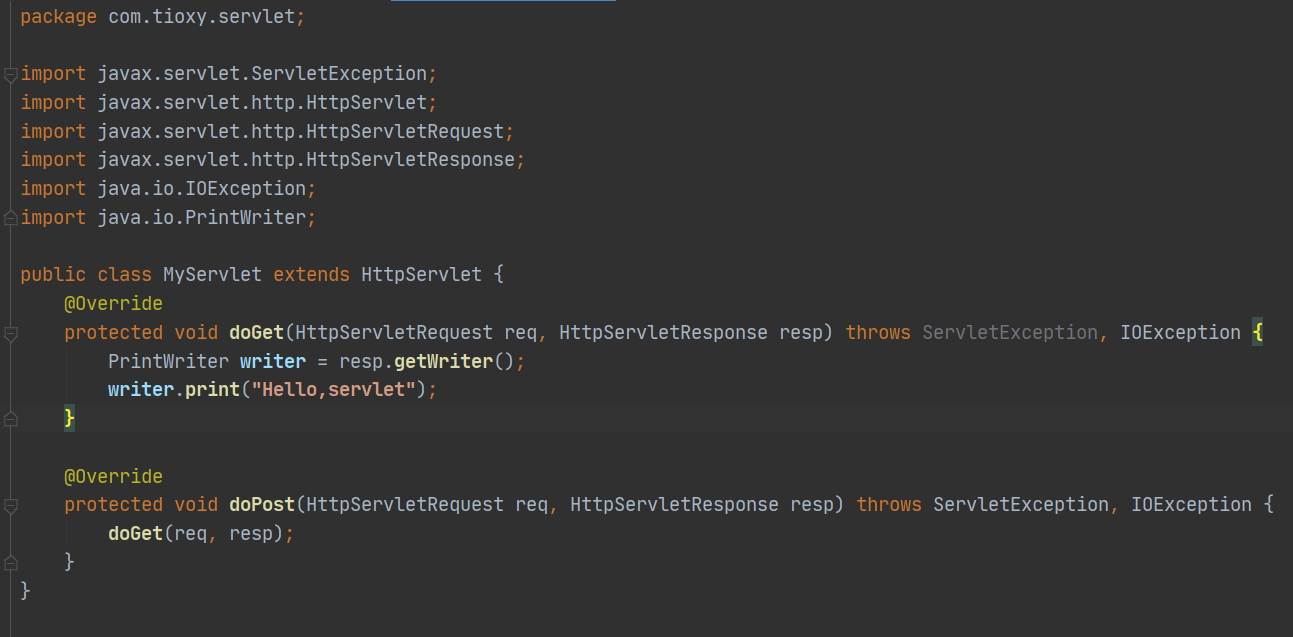Collapse the imports block fold marker
The image size is (1293, 637).
pyautogui.click(x=10, y=74)
